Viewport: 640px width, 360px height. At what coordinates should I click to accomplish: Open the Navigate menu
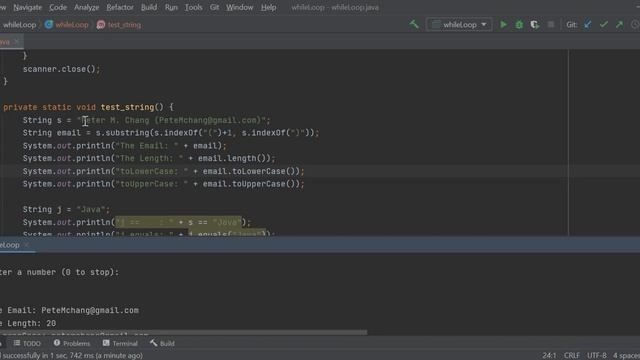pos(27,7)
